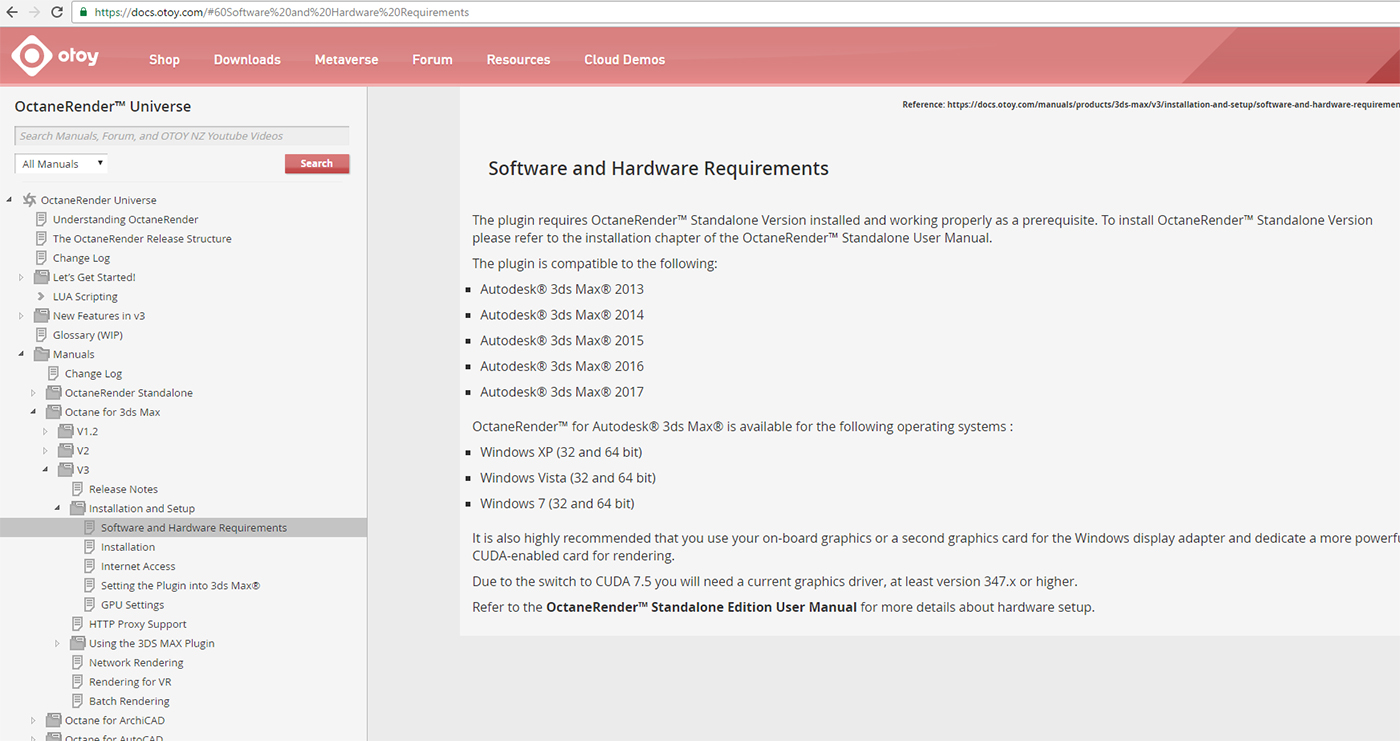Open the Downloads menu item
Screen dimensions: 1400x741
(247, 60)
